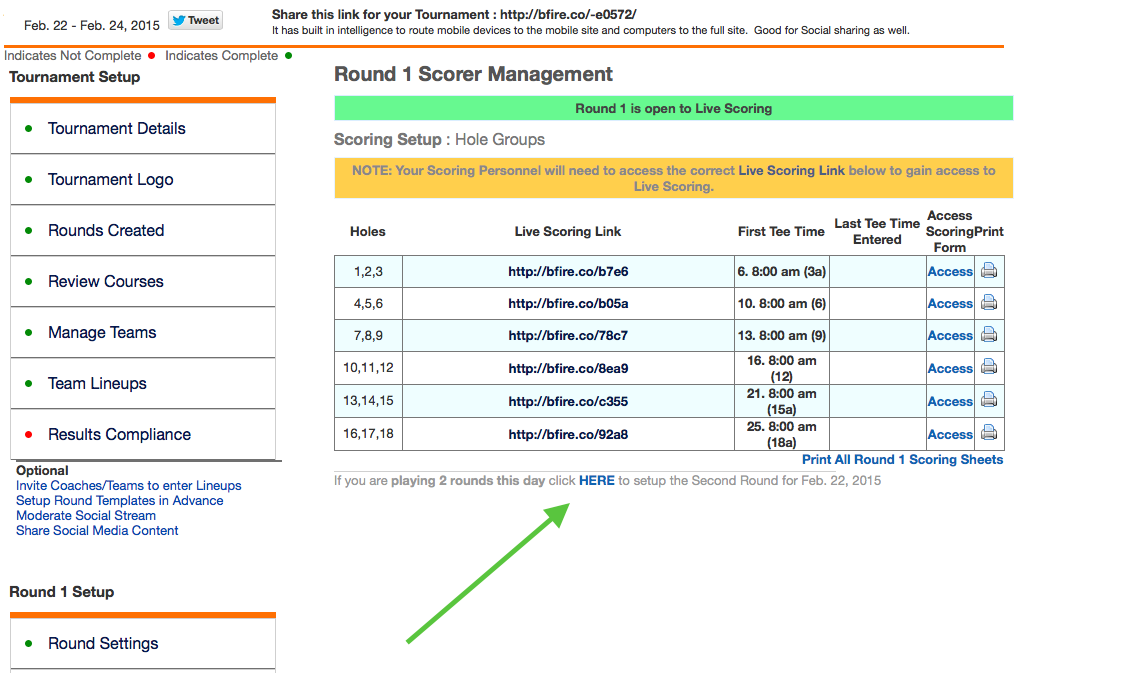The height and width of the screenshot is (673, 1142).
Task: Open Access link for holes 10,11,12
Action: pyautogui.click(x=950, y=369)
